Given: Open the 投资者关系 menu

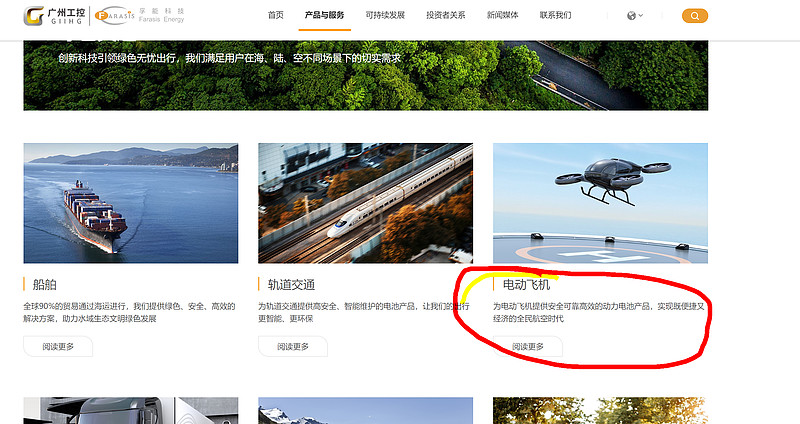Looking at the screenshot, I should [446, 15].
